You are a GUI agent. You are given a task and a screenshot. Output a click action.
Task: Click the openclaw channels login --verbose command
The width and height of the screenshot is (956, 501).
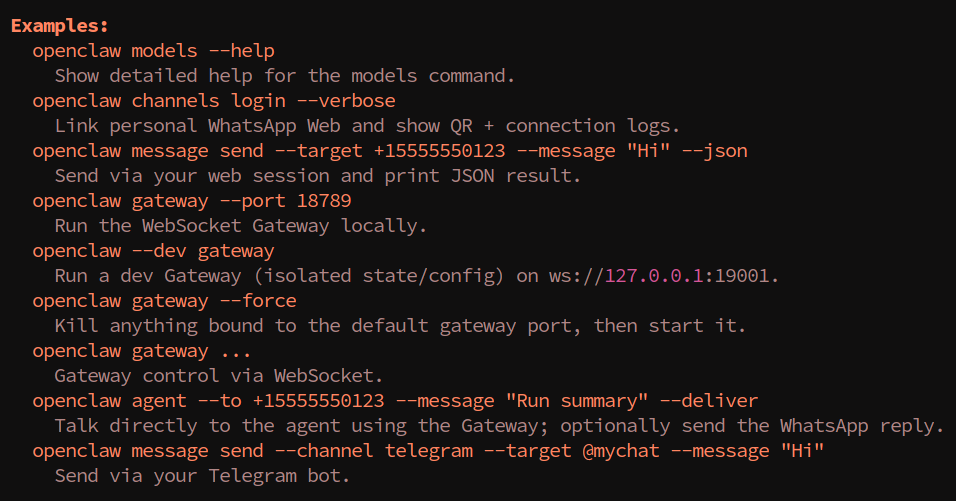click(x=214, y=101)
